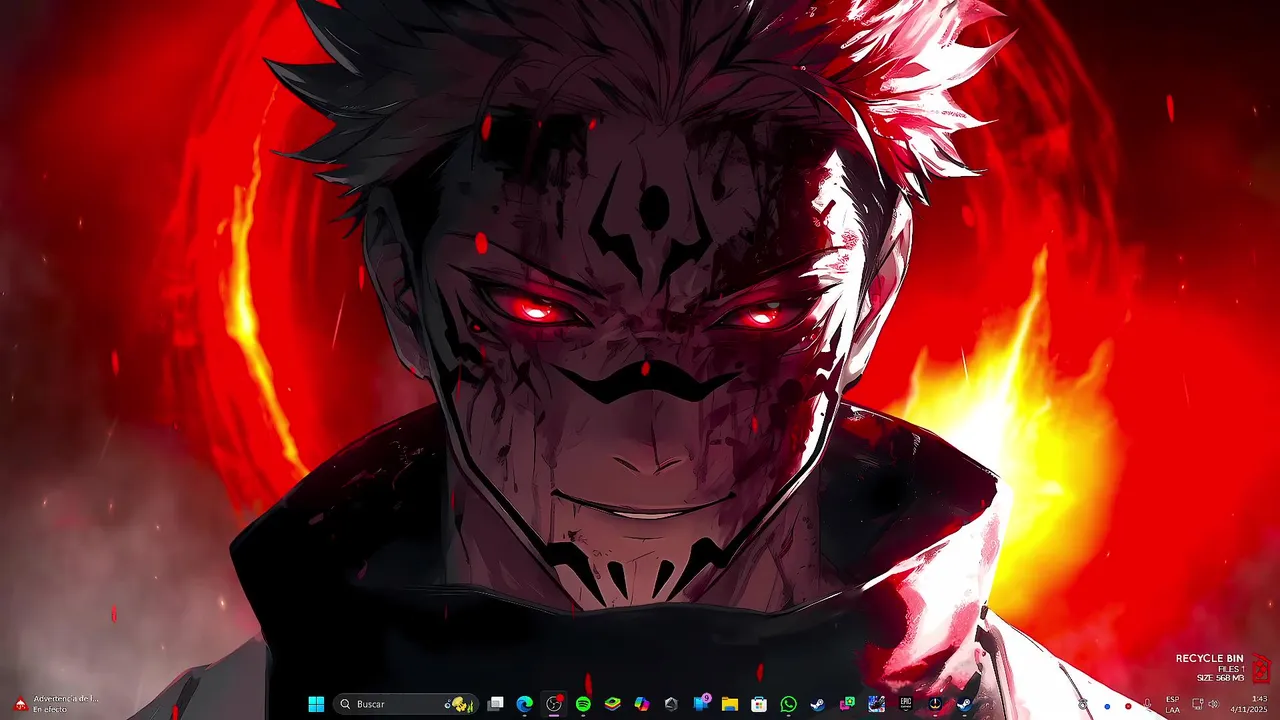1280x720 pixels.
Task: Open Task View from the taskbar
Action: 495,704
